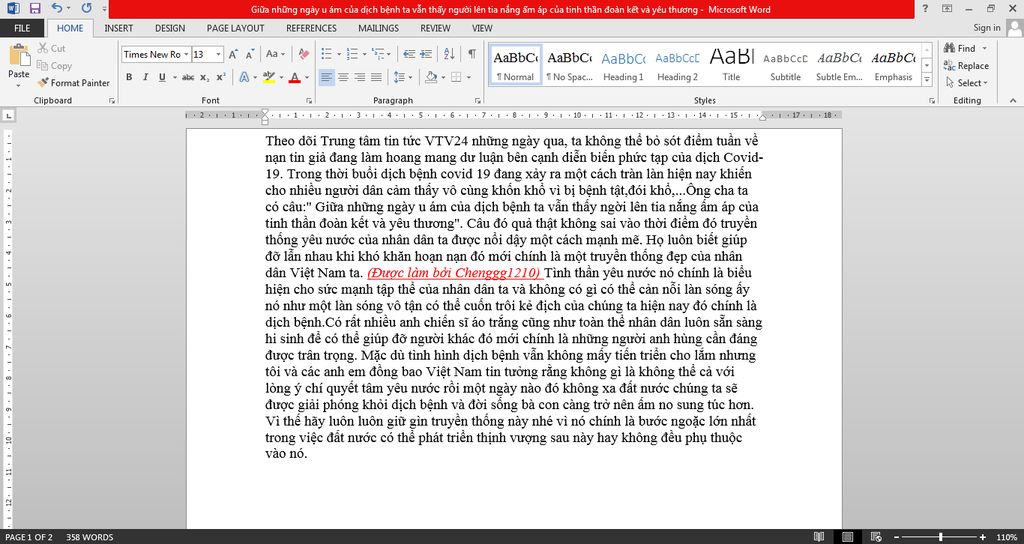1024x544 pixels.
Task: Apply the Normal style
Action: pyautogui.click(x=515, y=65)
